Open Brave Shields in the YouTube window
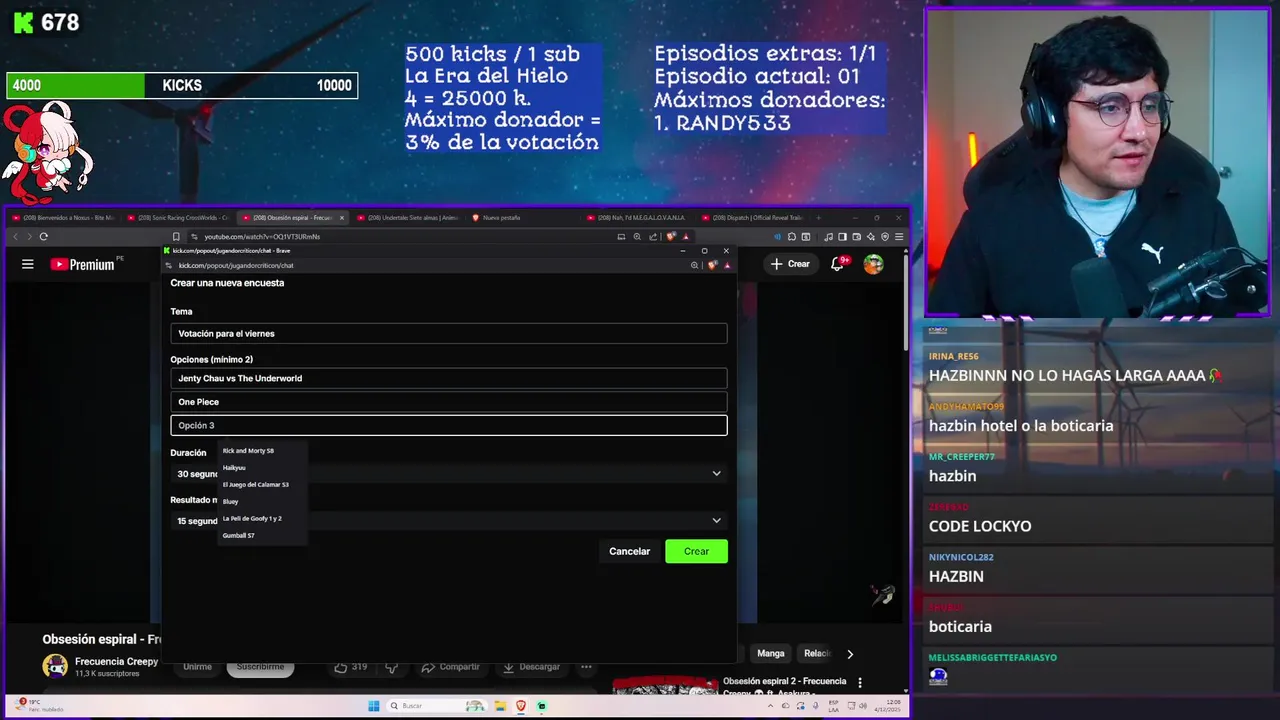The image size is (1280, 720). pos(670,237)
